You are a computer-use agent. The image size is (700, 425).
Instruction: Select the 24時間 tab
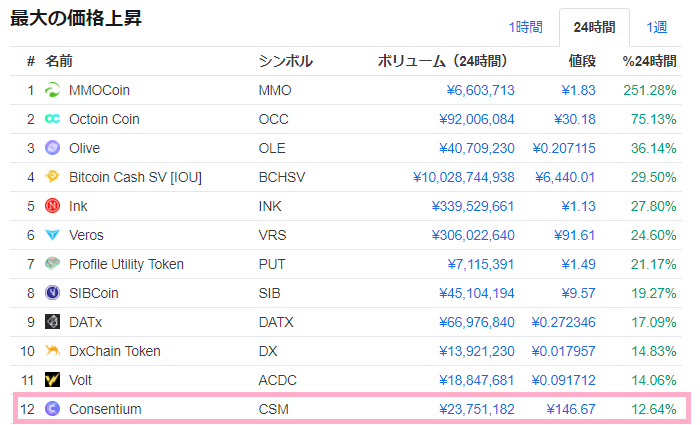594,27
